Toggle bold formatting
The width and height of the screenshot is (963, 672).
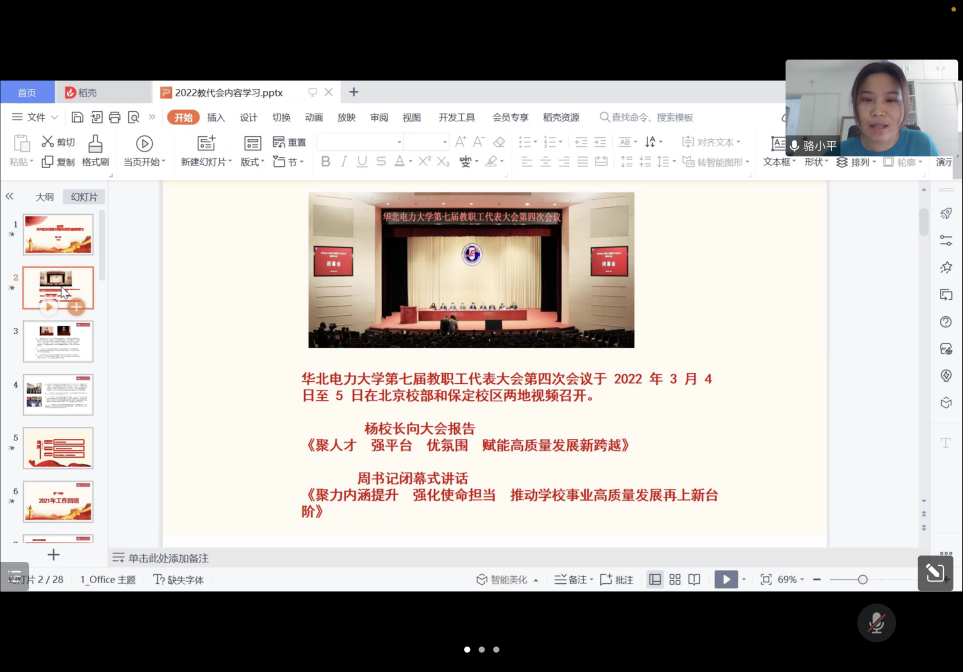(325, 162)
